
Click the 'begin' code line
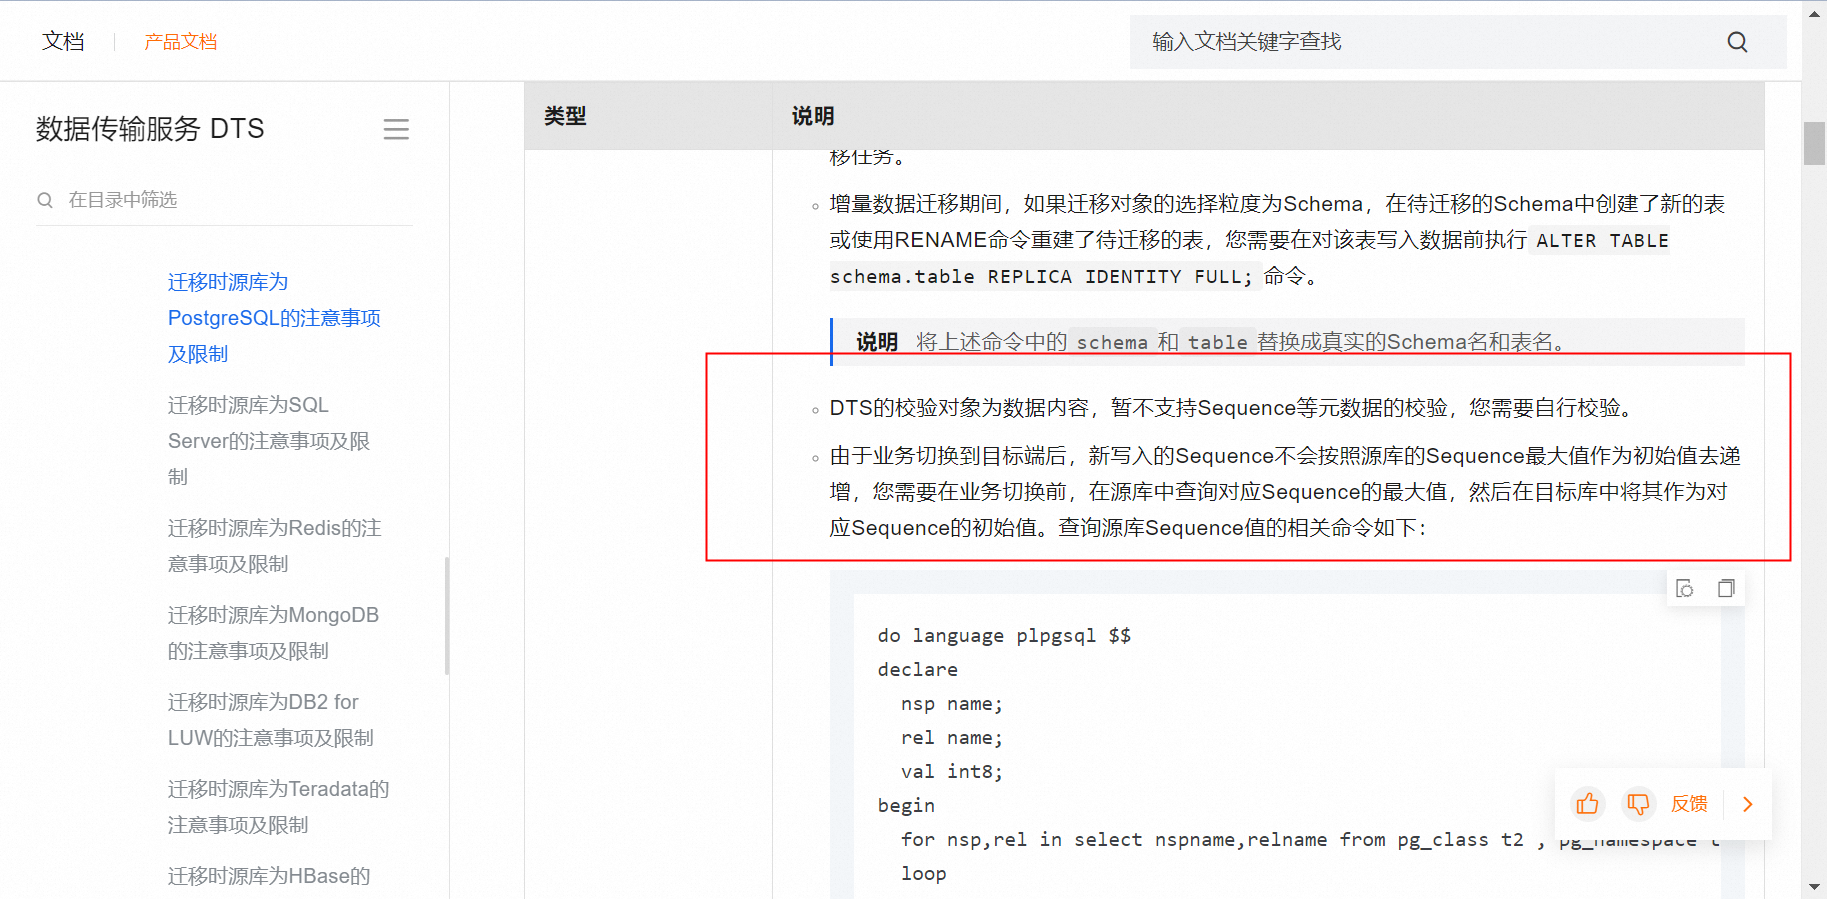click(x=906, y=806)
